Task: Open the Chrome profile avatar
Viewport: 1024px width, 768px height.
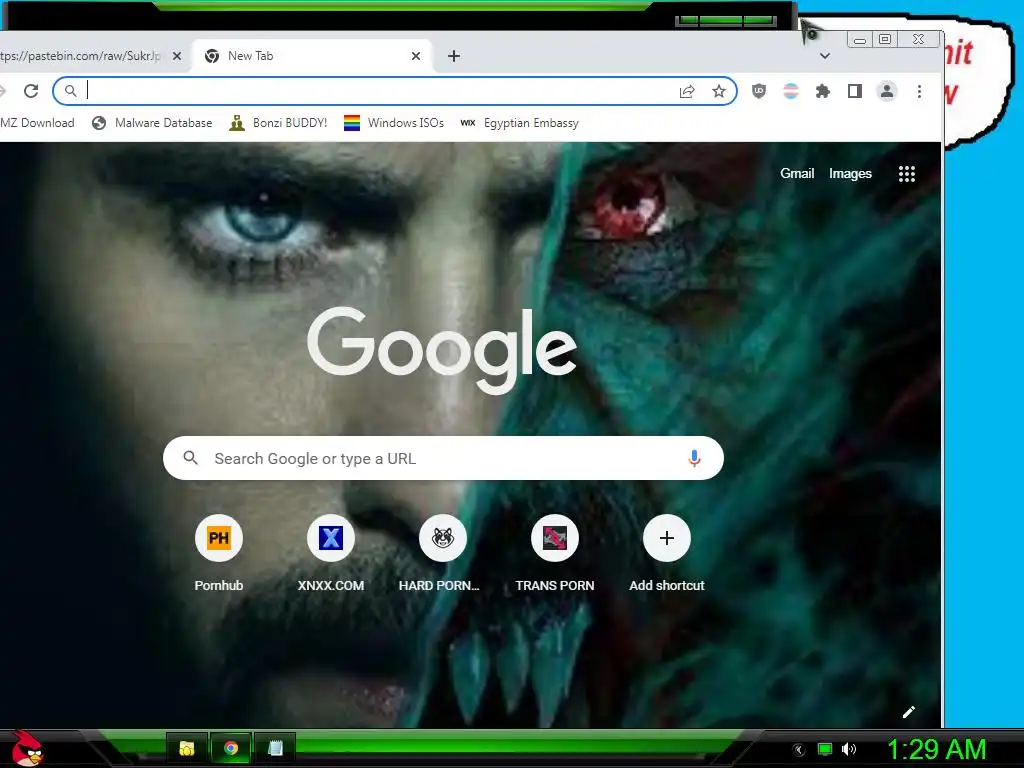Action: coord(887,91)
